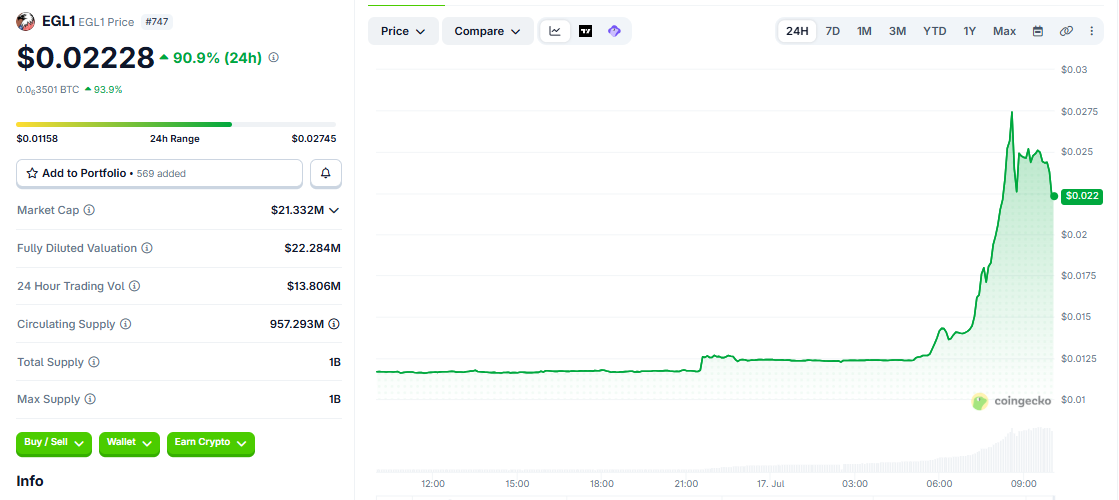Click the $0.02745 range high value

click(x=314, y=138)
